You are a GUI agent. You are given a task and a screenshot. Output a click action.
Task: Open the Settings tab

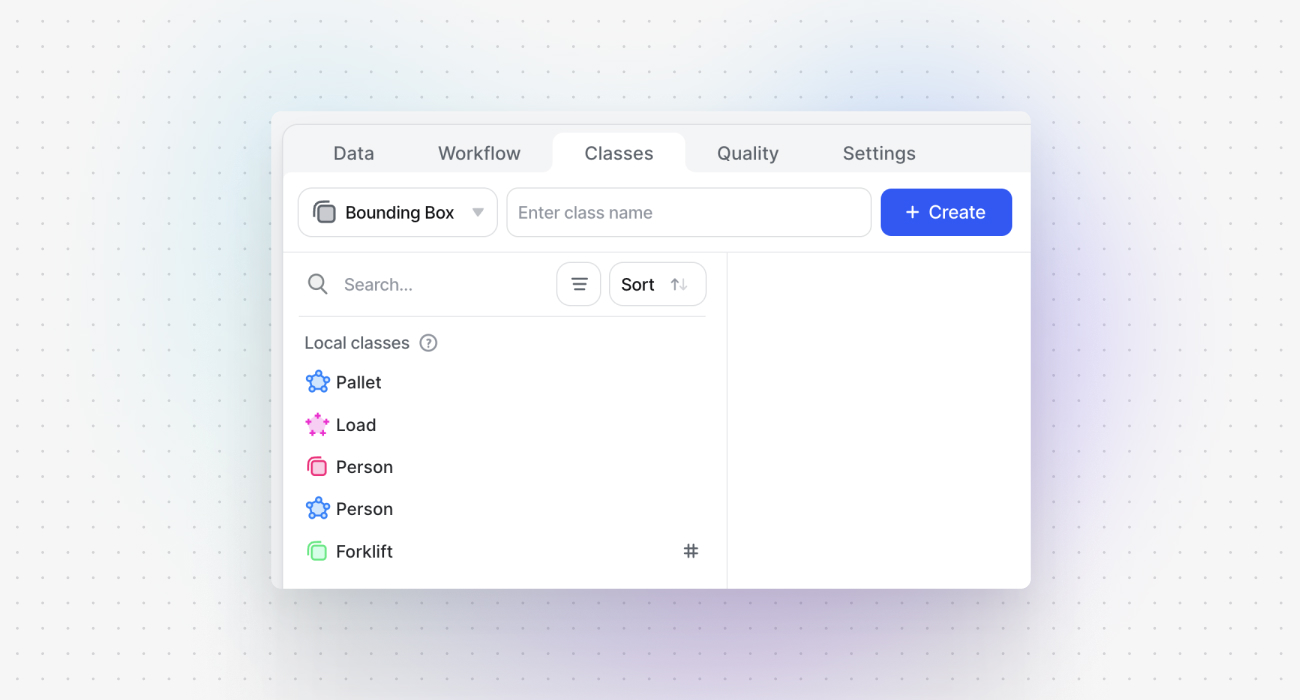[879, 153]
